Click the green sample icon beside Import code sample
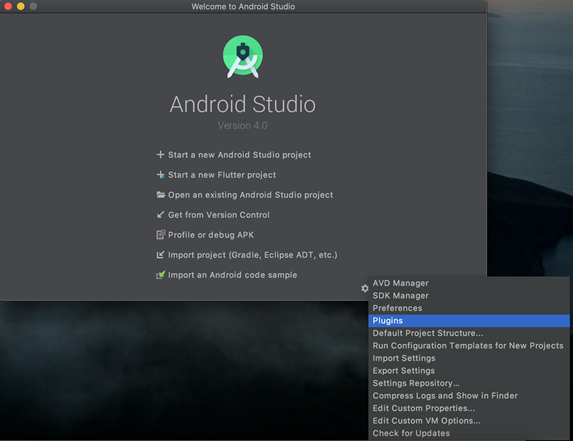 tap(160, 274)
